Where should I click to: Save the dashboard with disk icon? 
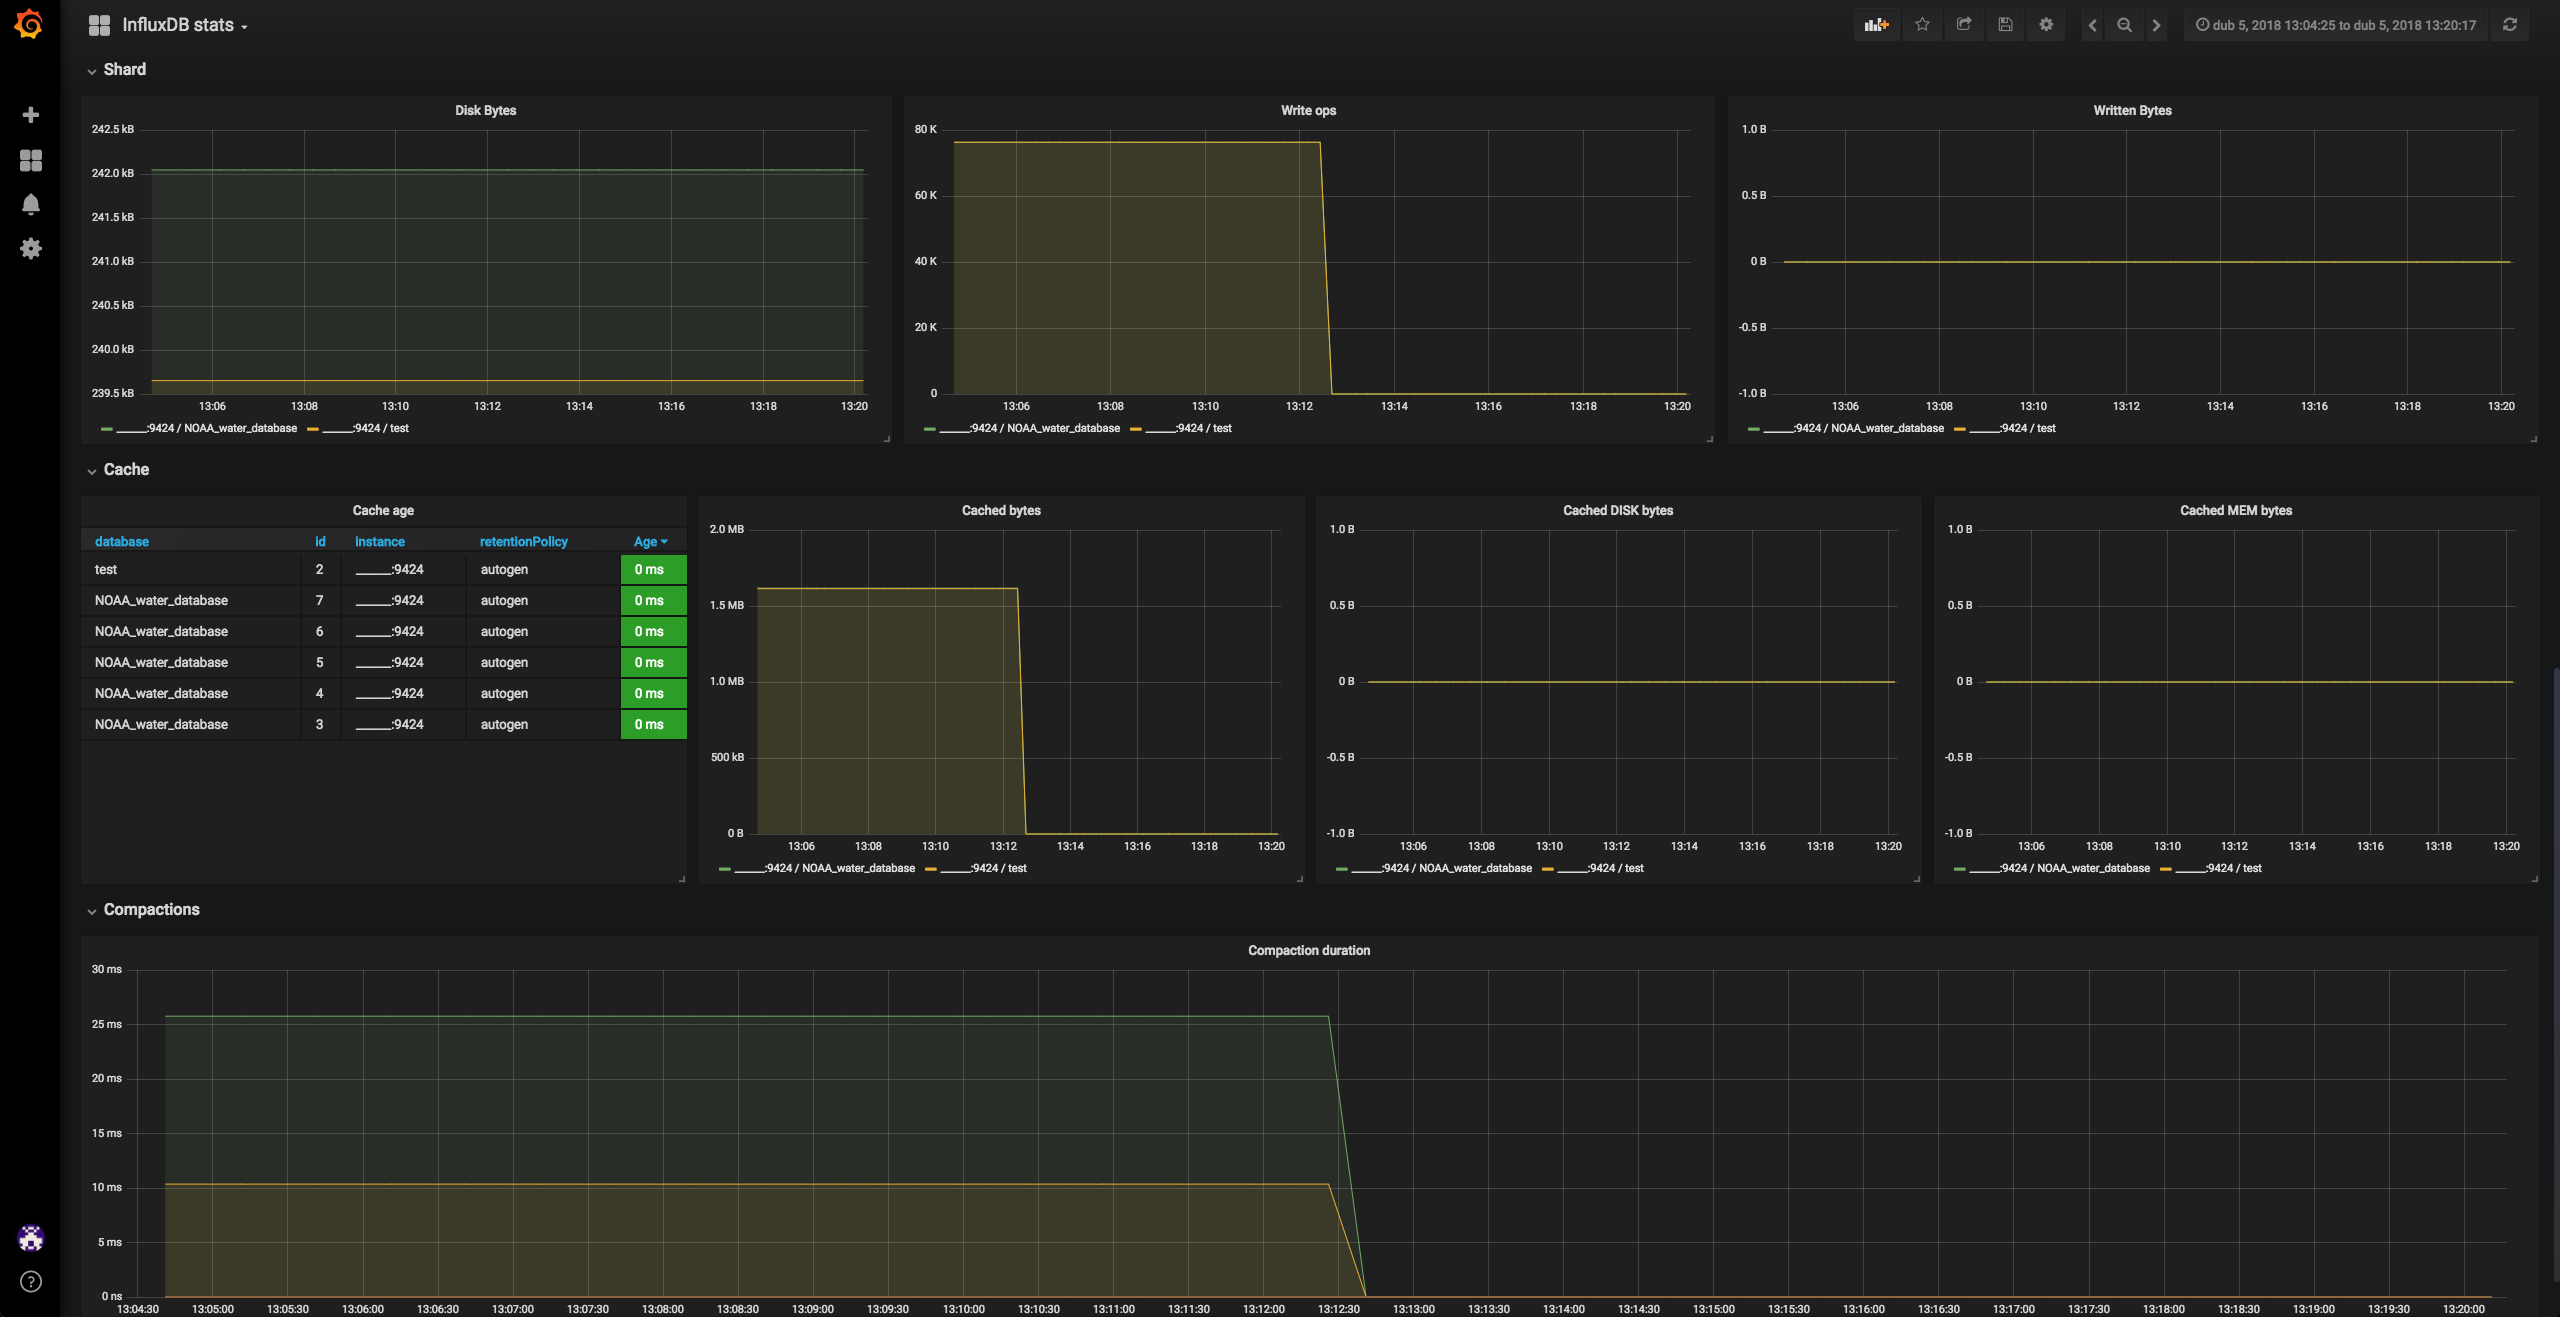2005,25
